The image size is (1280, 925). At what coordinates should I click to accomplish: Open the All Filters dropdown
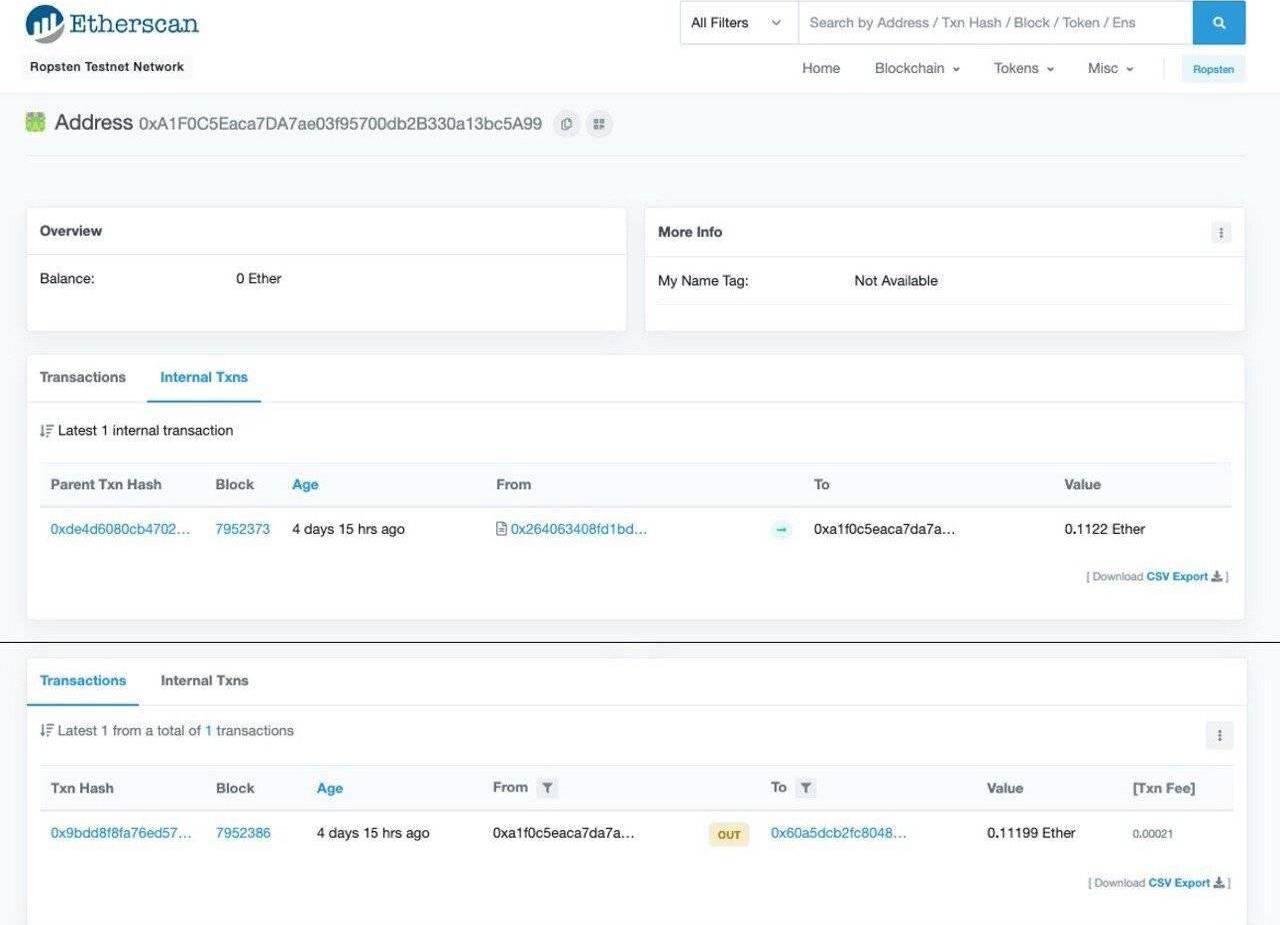[x=738, y=23]
